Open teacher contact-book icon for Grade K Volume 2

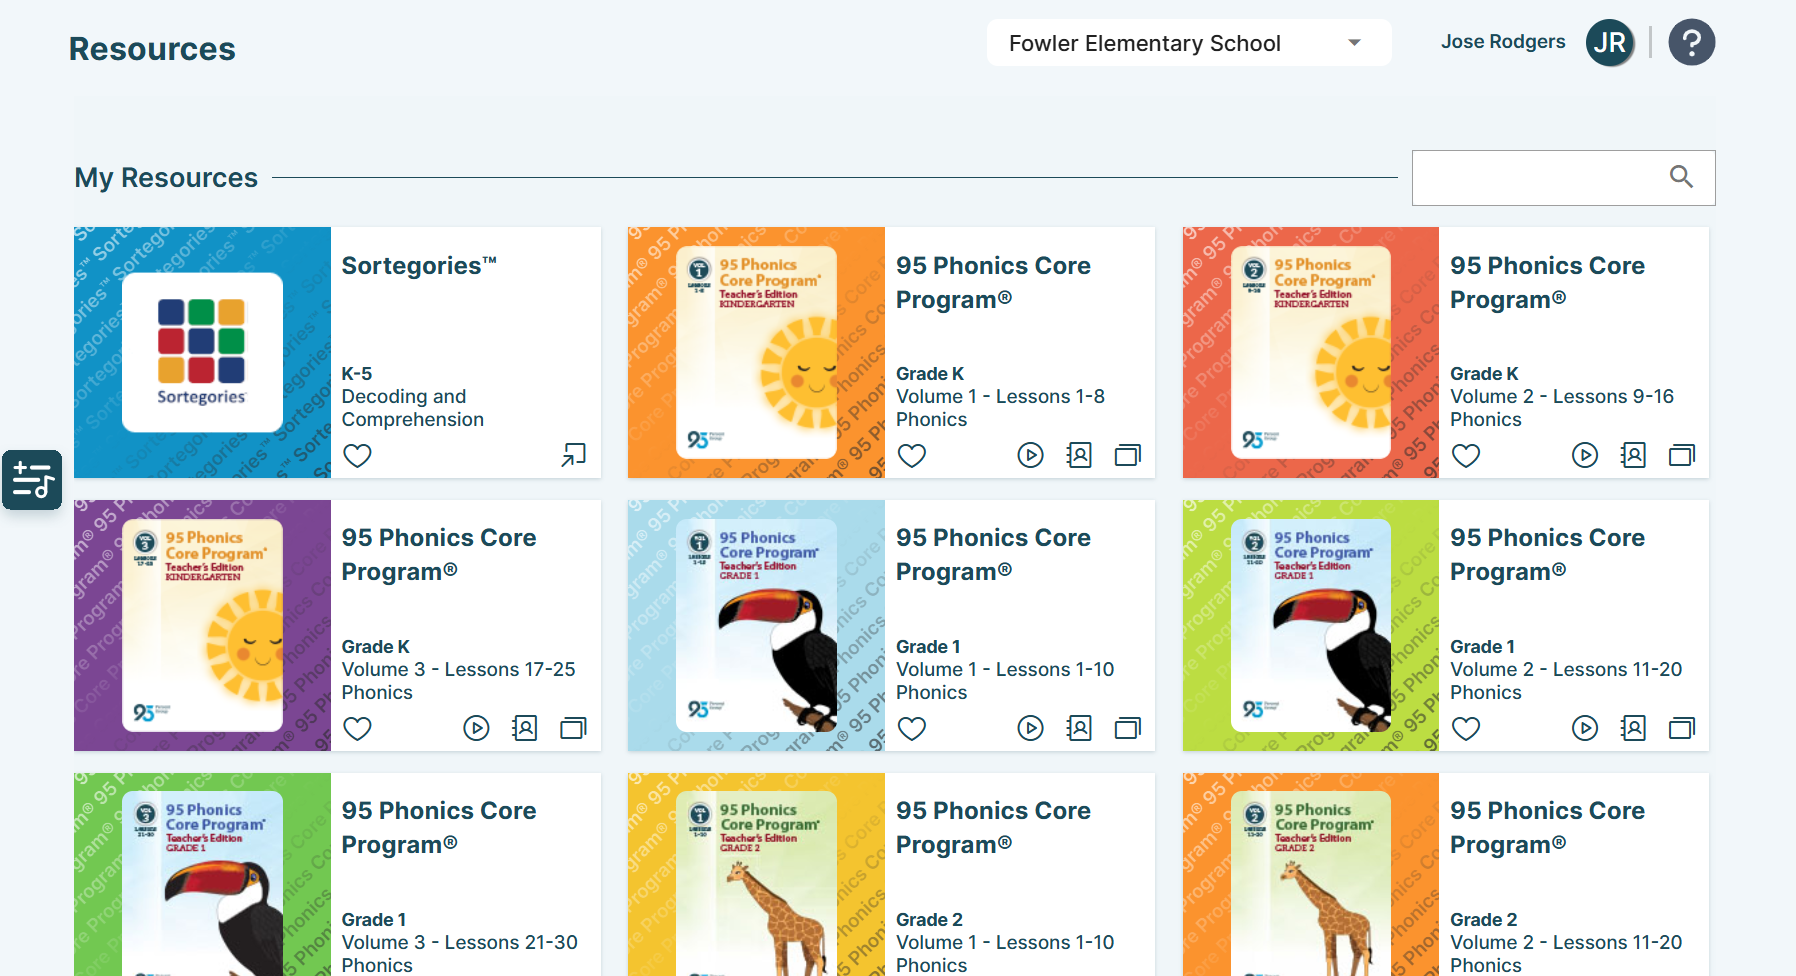(x=1633, y=455)
